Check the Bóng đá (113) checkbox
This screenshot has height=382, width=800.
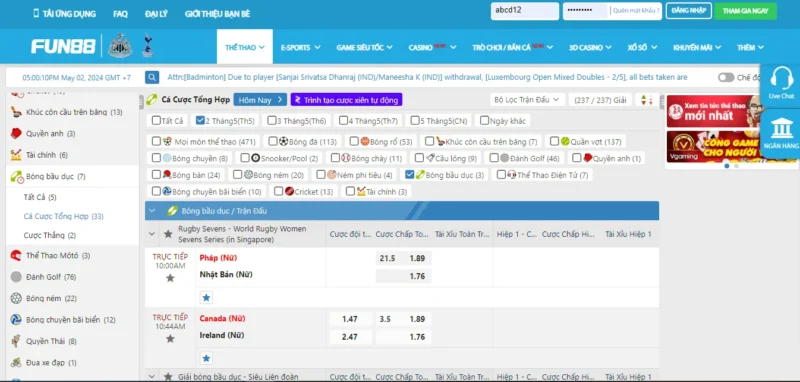tap(273, 141)
